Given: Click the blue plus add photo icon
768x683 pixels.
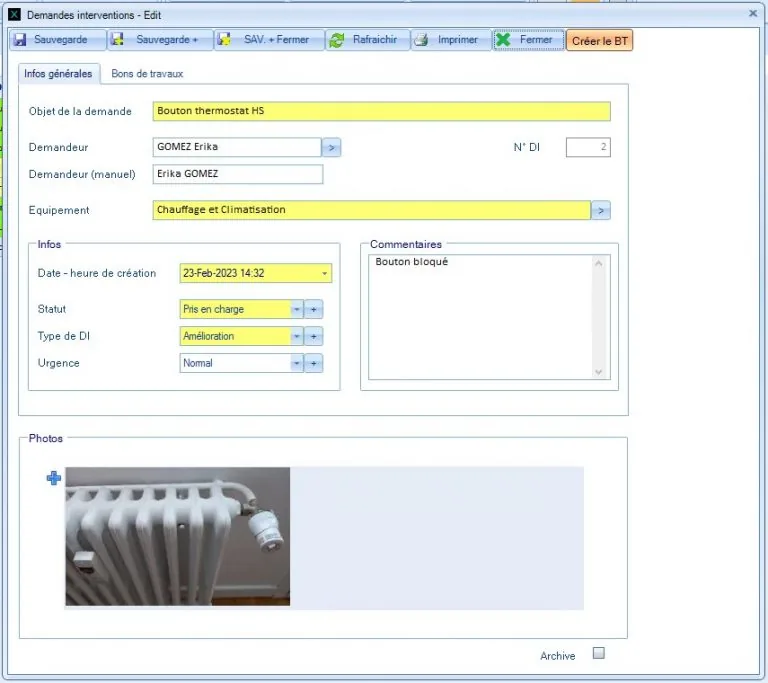Looking at the screenshot, I should (x=54, y=478).
